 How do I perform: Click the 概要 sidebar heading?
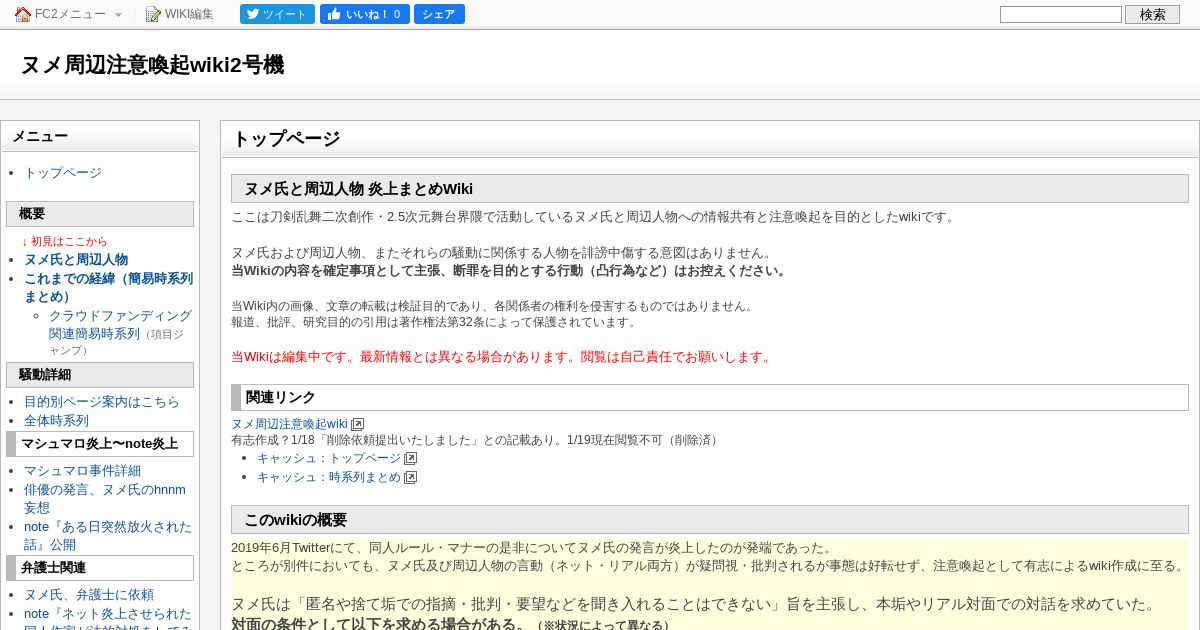tap(100, 214)
